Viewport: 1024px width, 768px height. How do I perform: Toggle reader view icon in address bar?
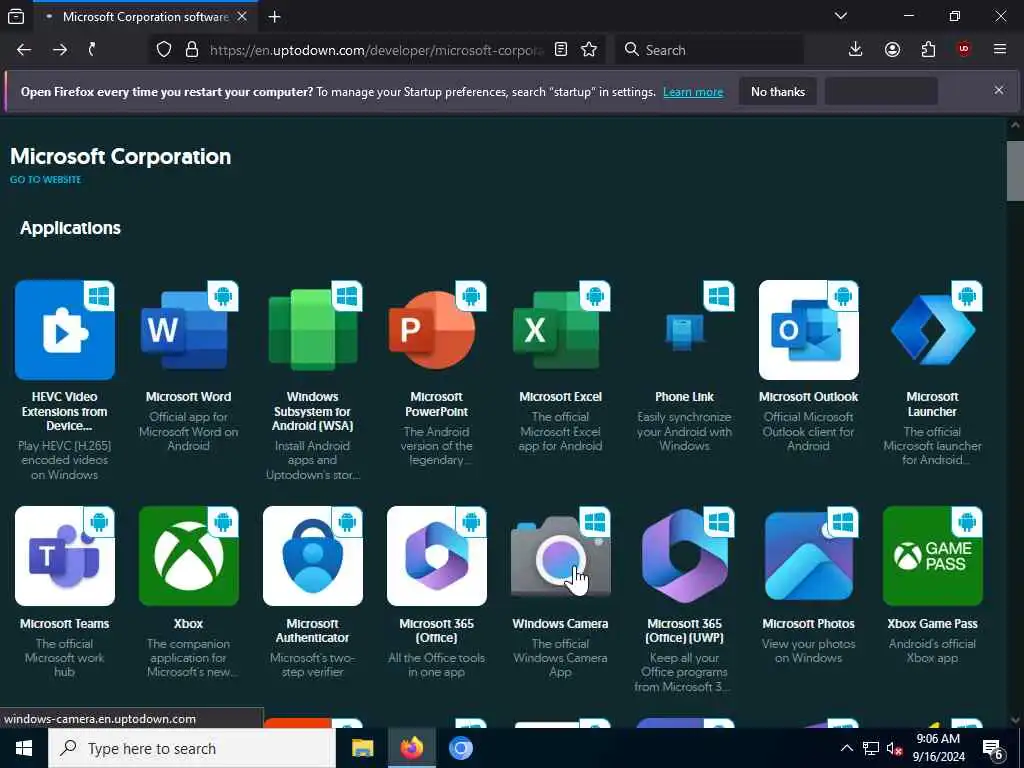[x=560, y=50]
